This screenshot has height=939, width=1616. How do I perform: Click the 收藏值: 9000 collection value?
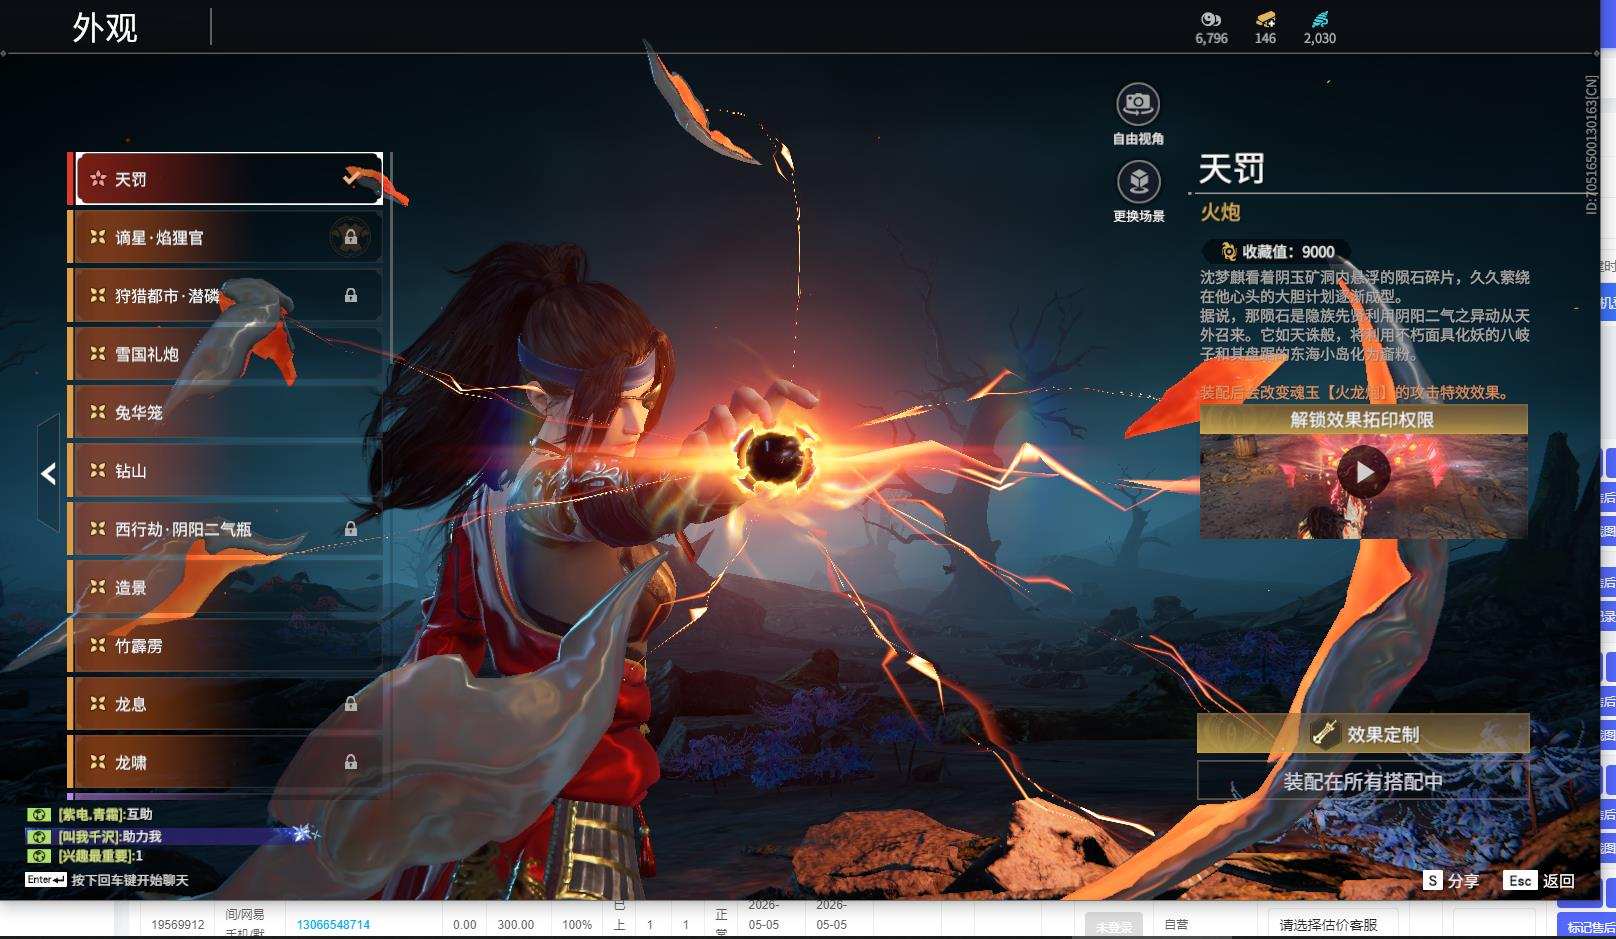click(1288, 252)
